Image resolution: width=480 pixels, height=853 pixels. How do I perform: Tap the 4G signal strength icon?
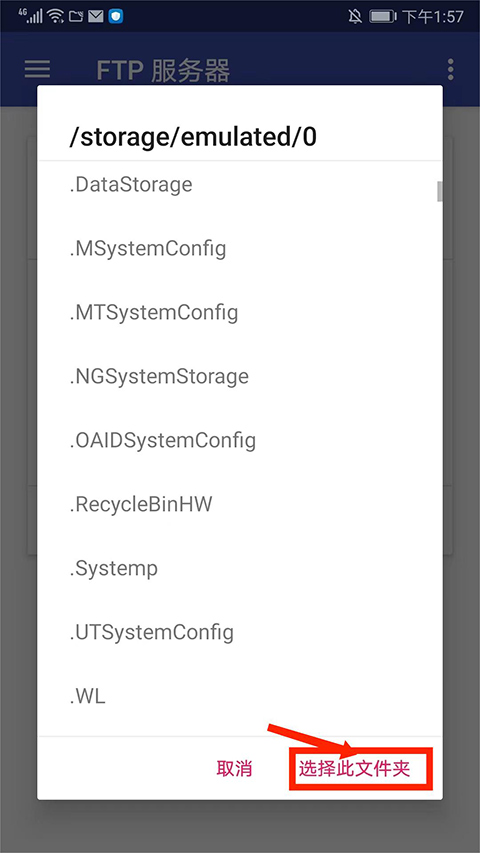coord(30,15)
